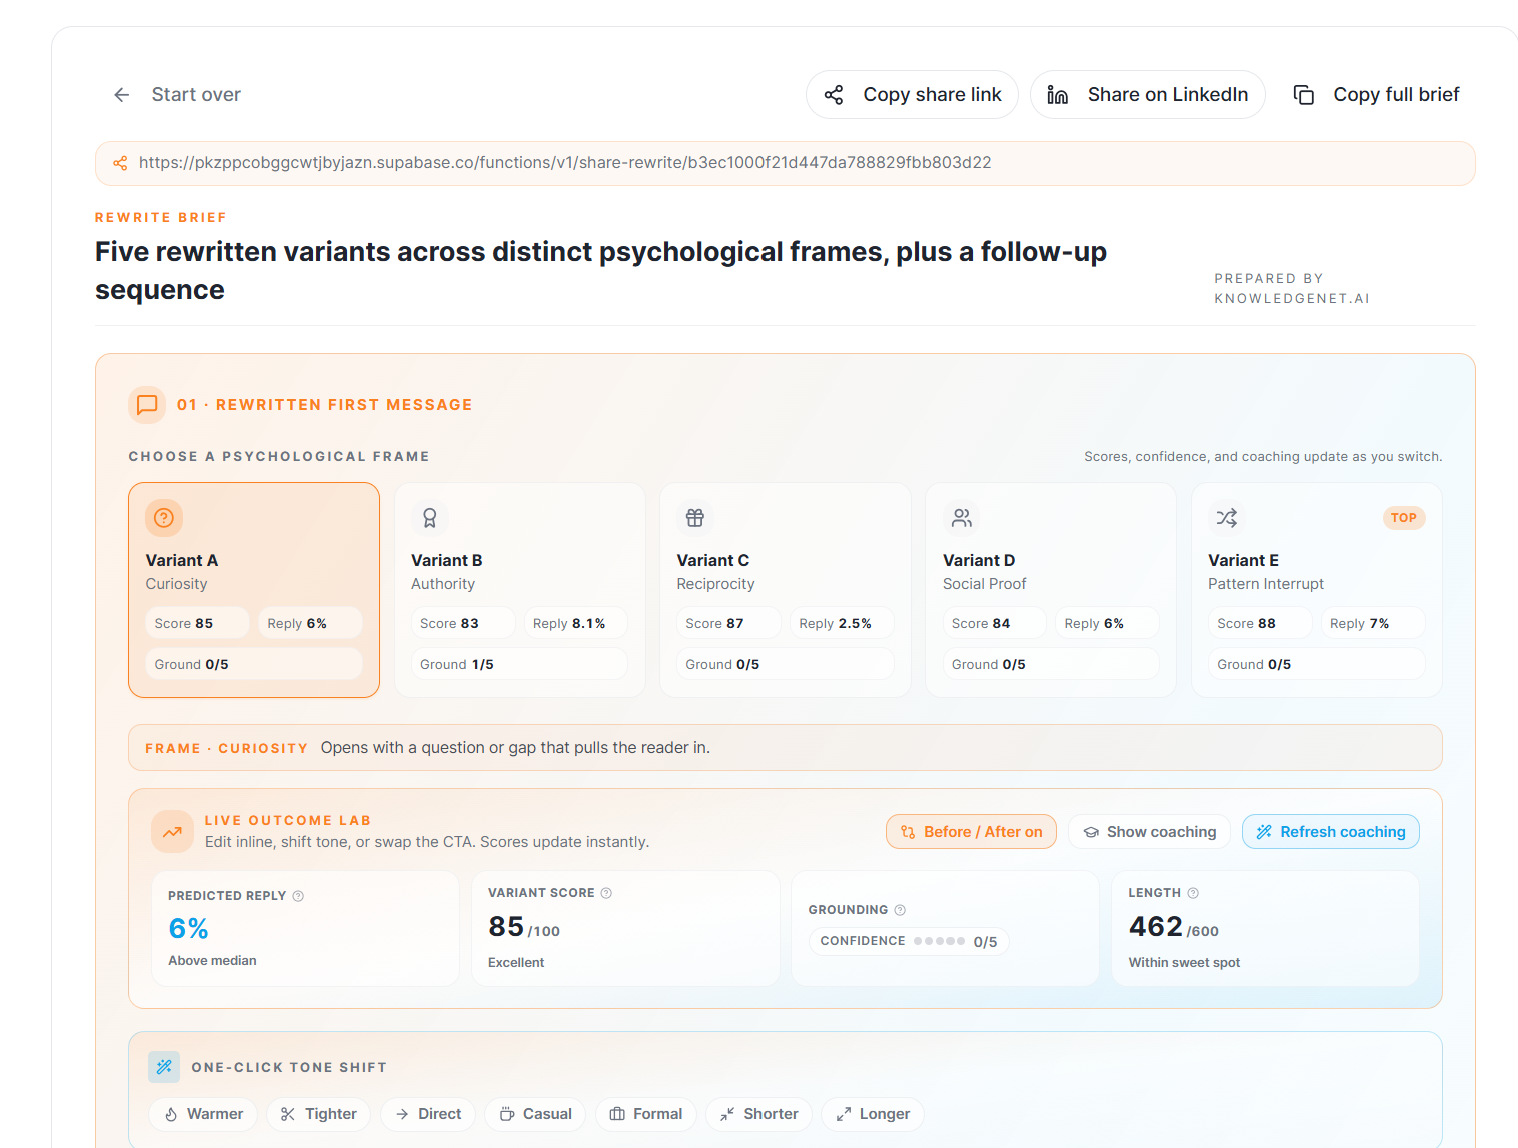Viewport: 1518px width, 1148px height.
Task: Apply the Warmer tone shift
Action: coord(203,1114)
